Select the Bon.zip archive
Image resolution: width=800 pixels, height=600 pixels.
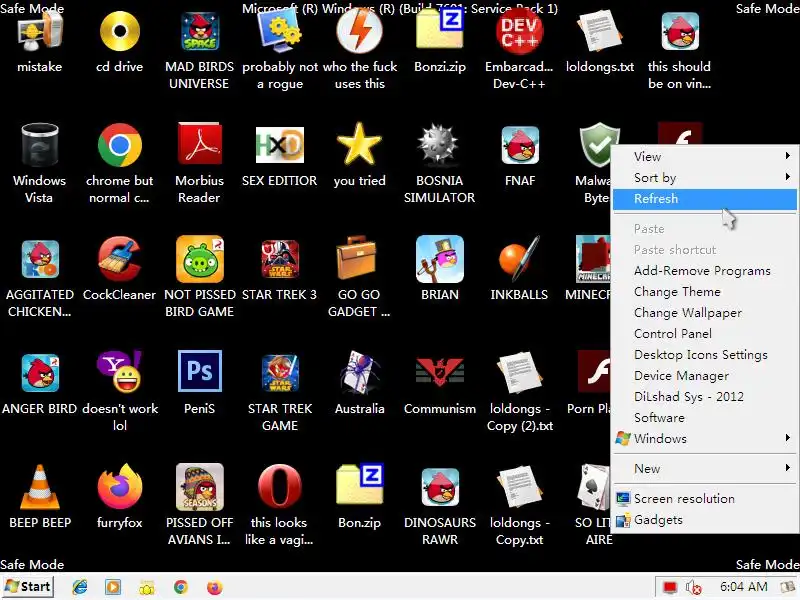(360, 485)
